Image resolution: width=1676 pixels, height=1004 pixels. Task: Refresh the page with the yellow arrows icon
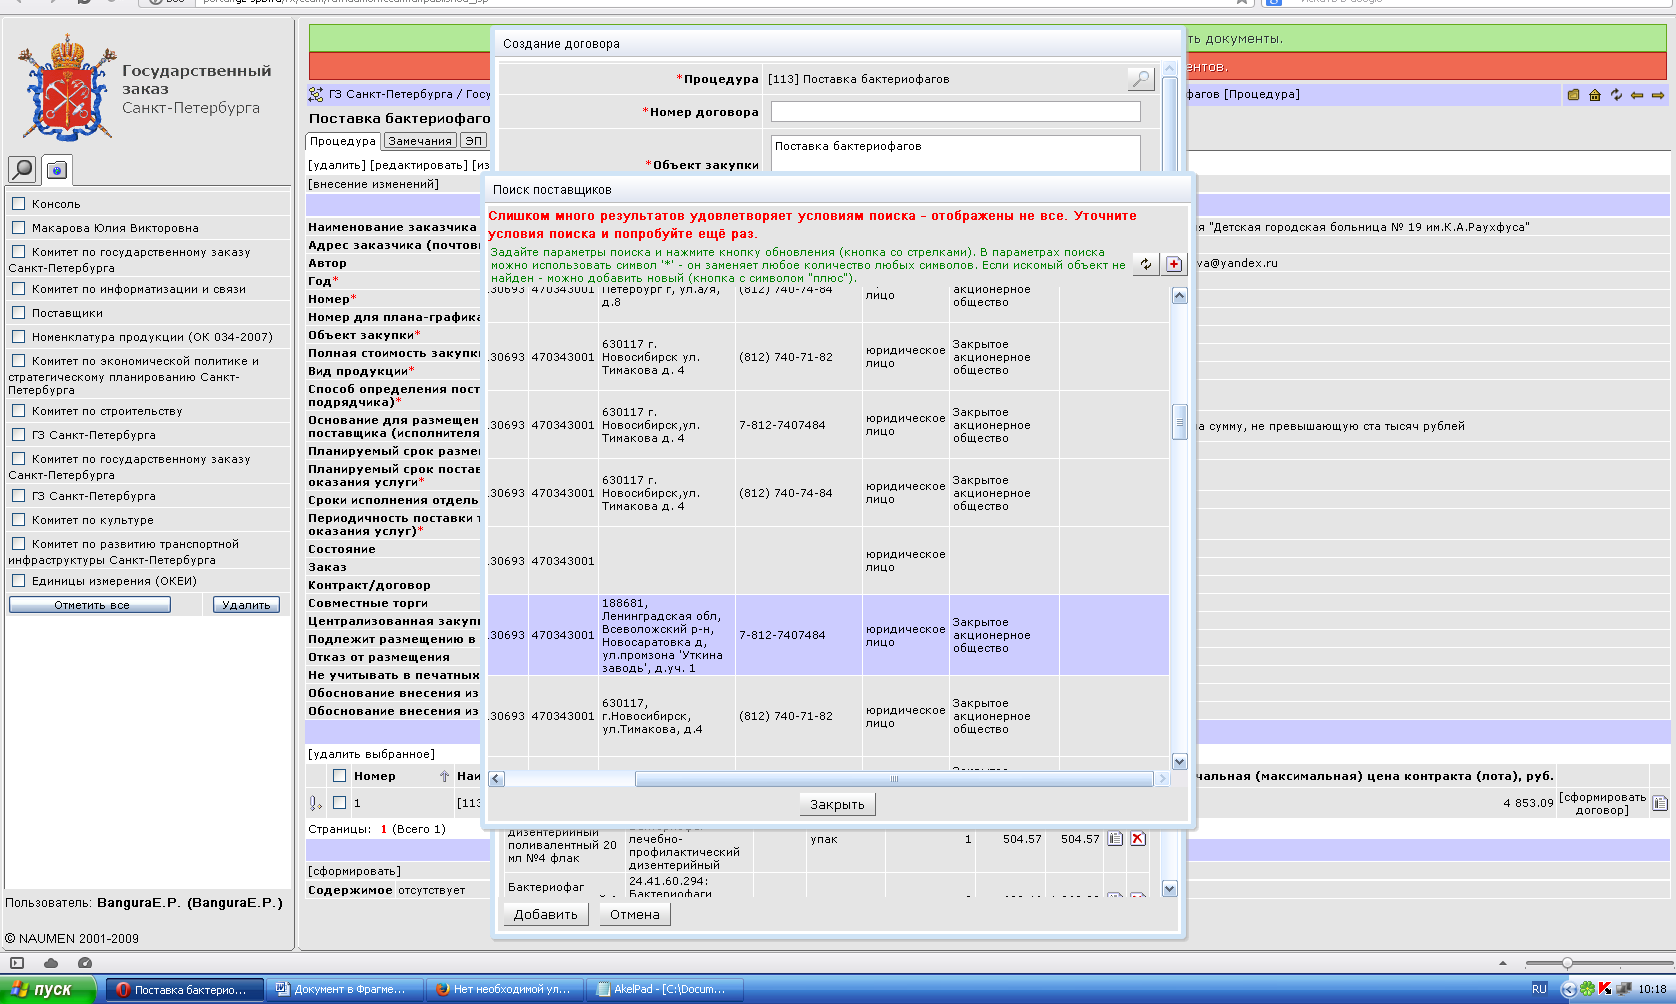(1616, 95)
